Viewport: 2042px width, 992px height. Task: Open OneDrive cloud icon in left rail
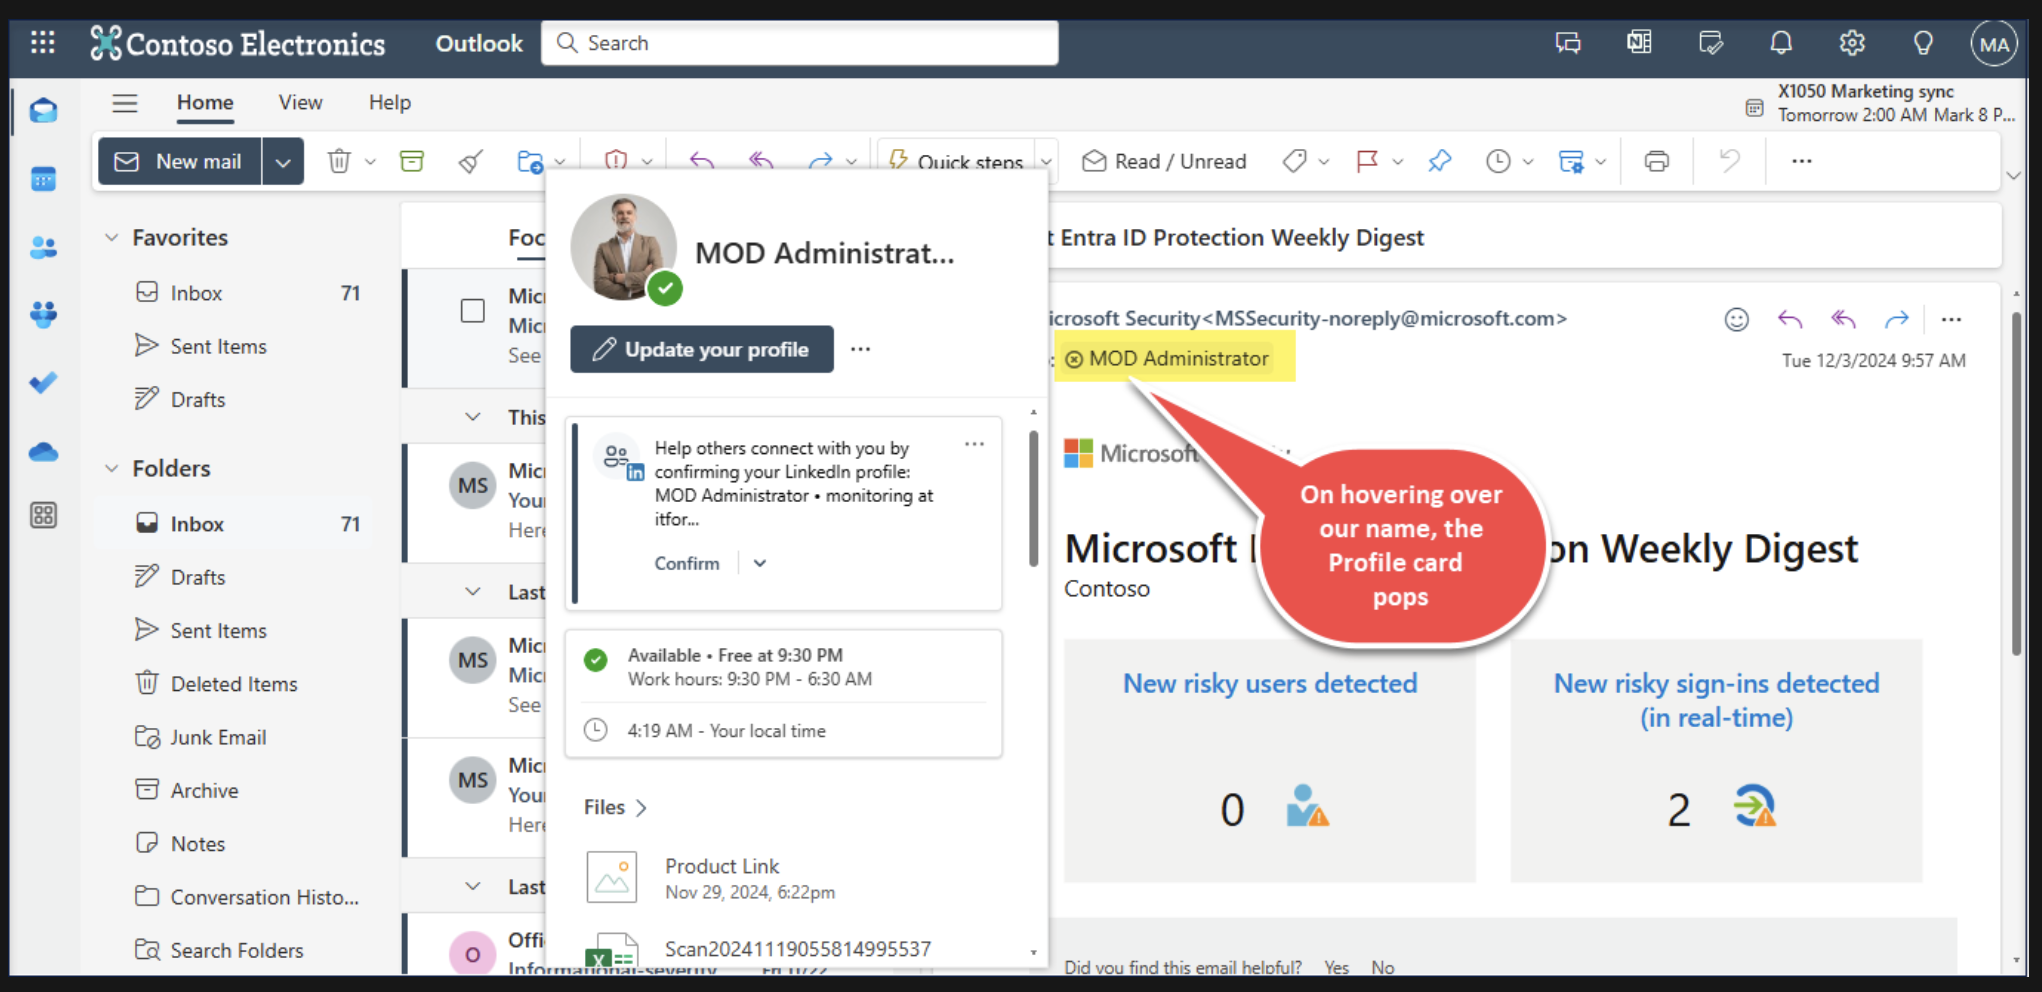pyautogui.click(x=43, y=452)
